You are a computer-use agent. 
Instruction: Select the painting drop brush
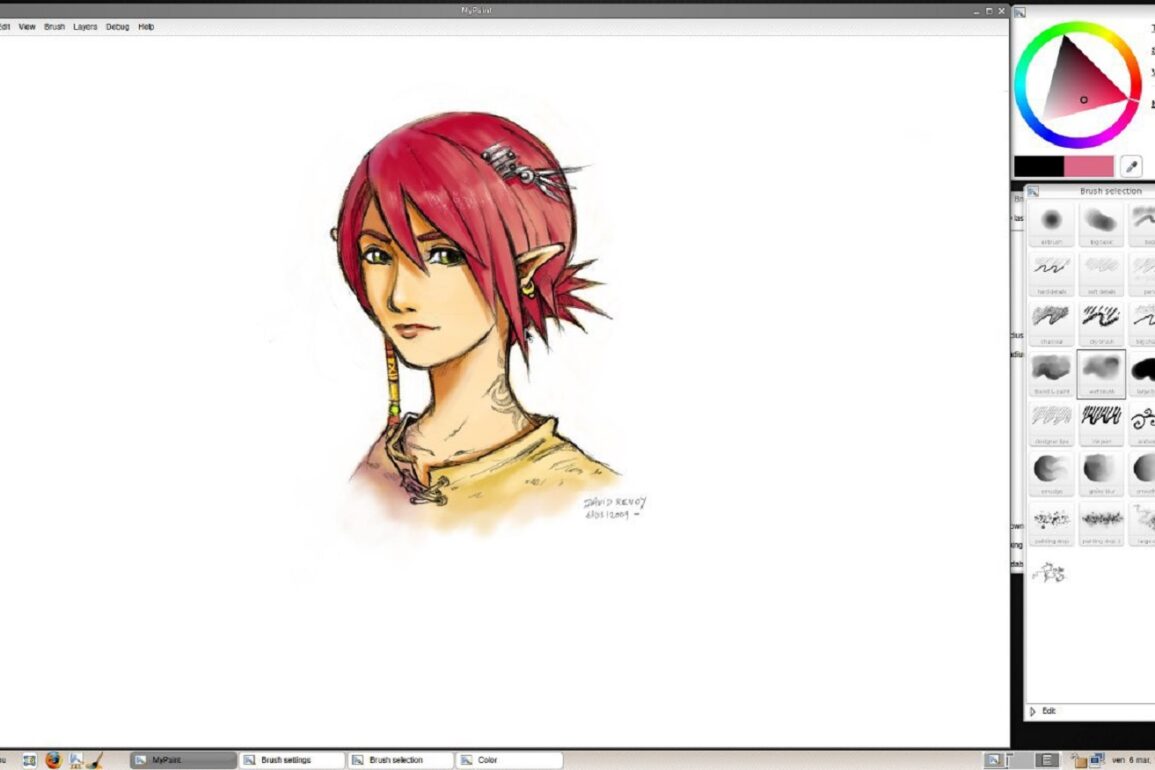pyautogui.click(x=1051, y=519)
